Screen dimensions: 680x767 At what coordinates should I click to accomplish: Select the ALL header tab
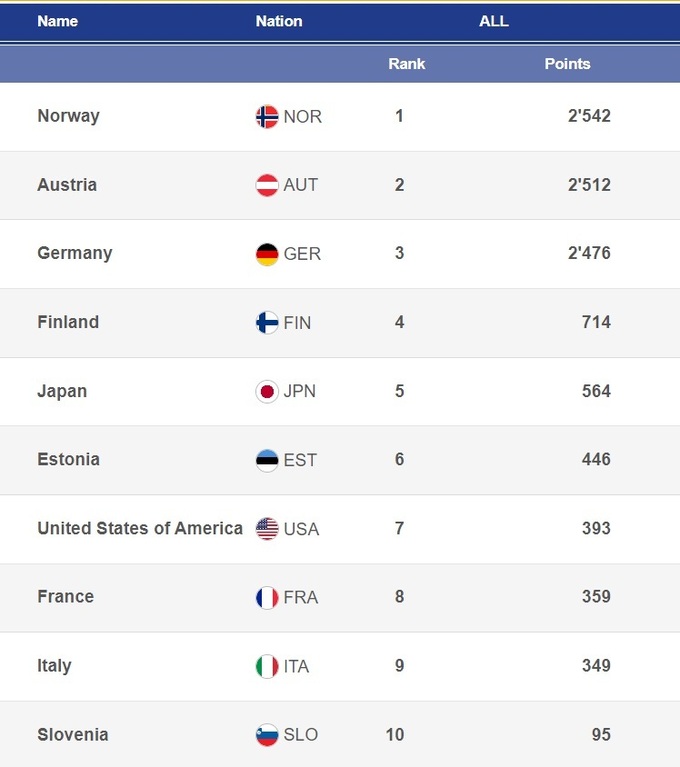tap(494, 21)
